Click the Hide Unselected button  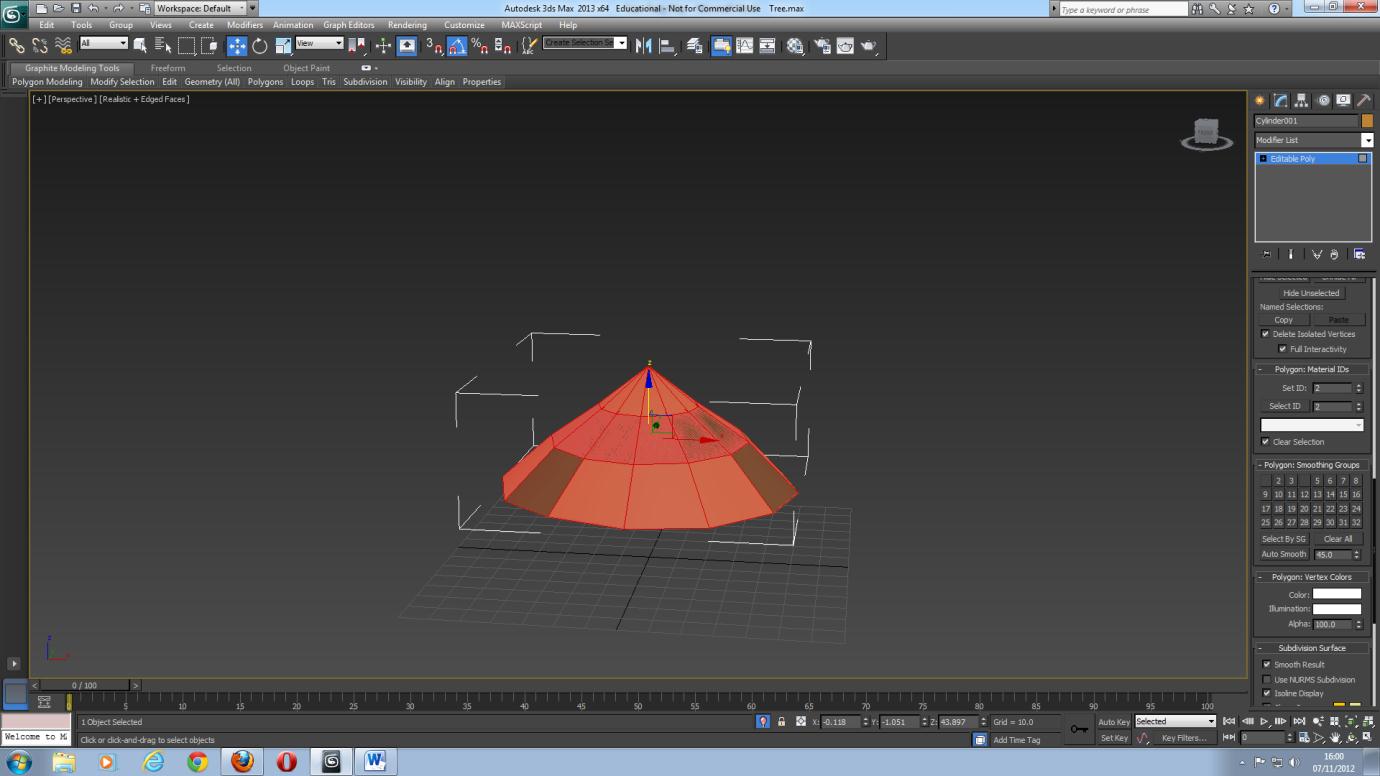[1311, 293]
